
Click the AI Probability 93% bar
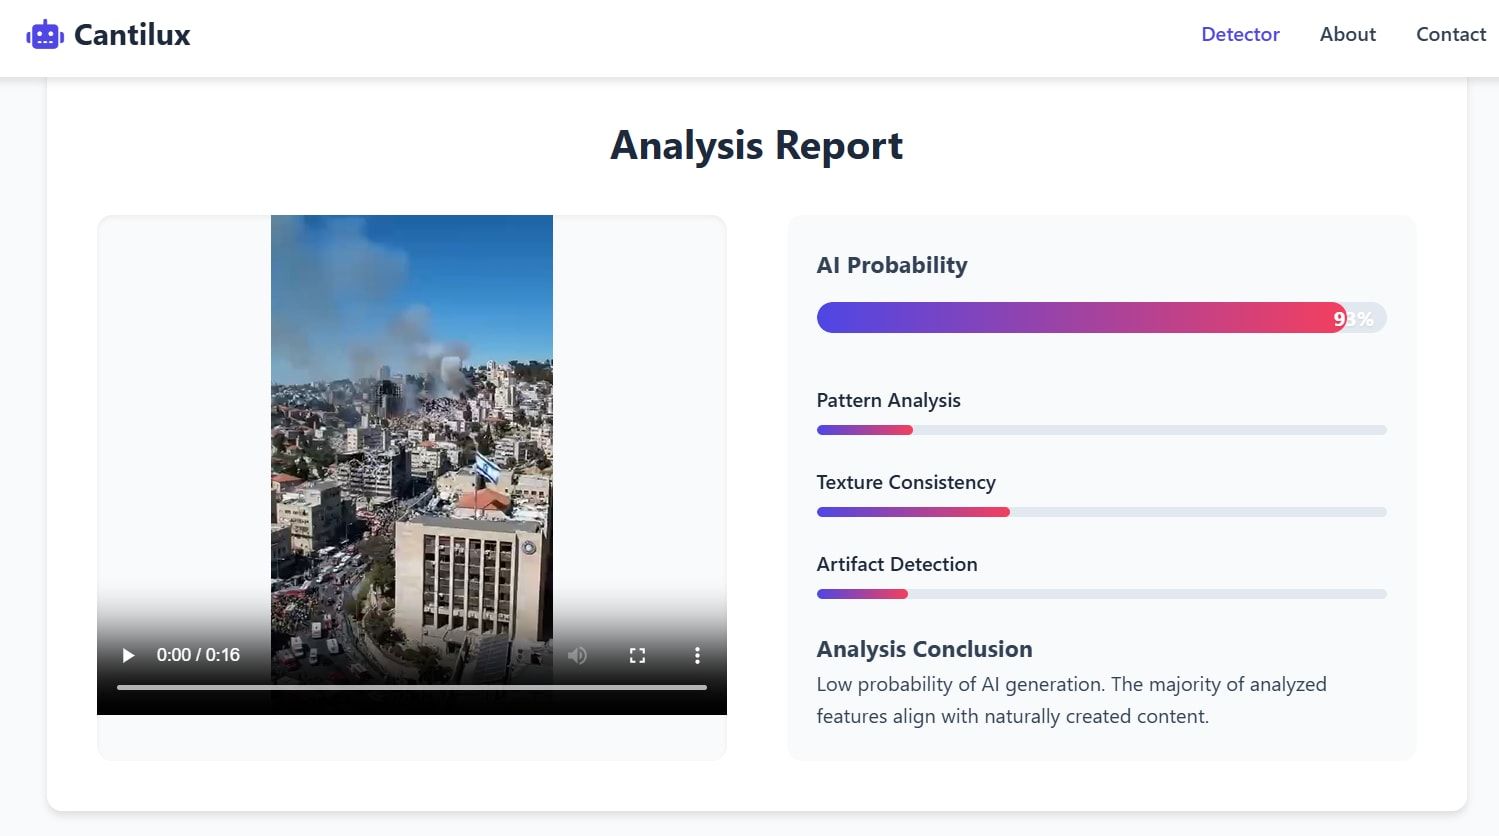[x=1101, y=318]
